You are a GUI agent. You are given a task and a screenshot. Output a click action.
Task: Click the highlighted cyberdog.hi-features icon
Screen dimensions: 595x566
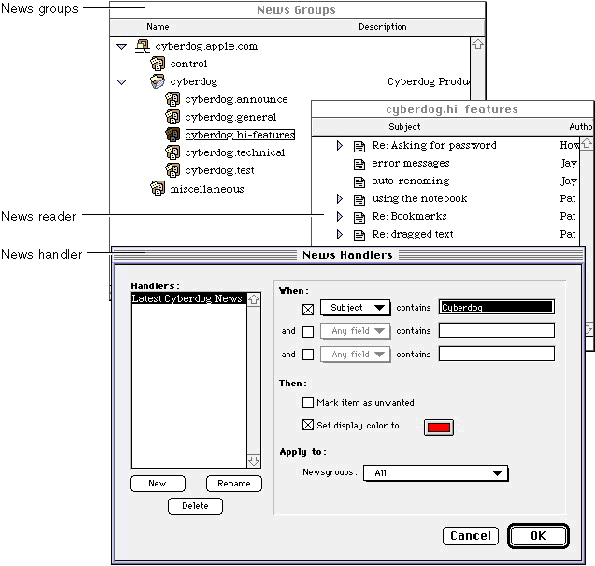tap(173, 134)
